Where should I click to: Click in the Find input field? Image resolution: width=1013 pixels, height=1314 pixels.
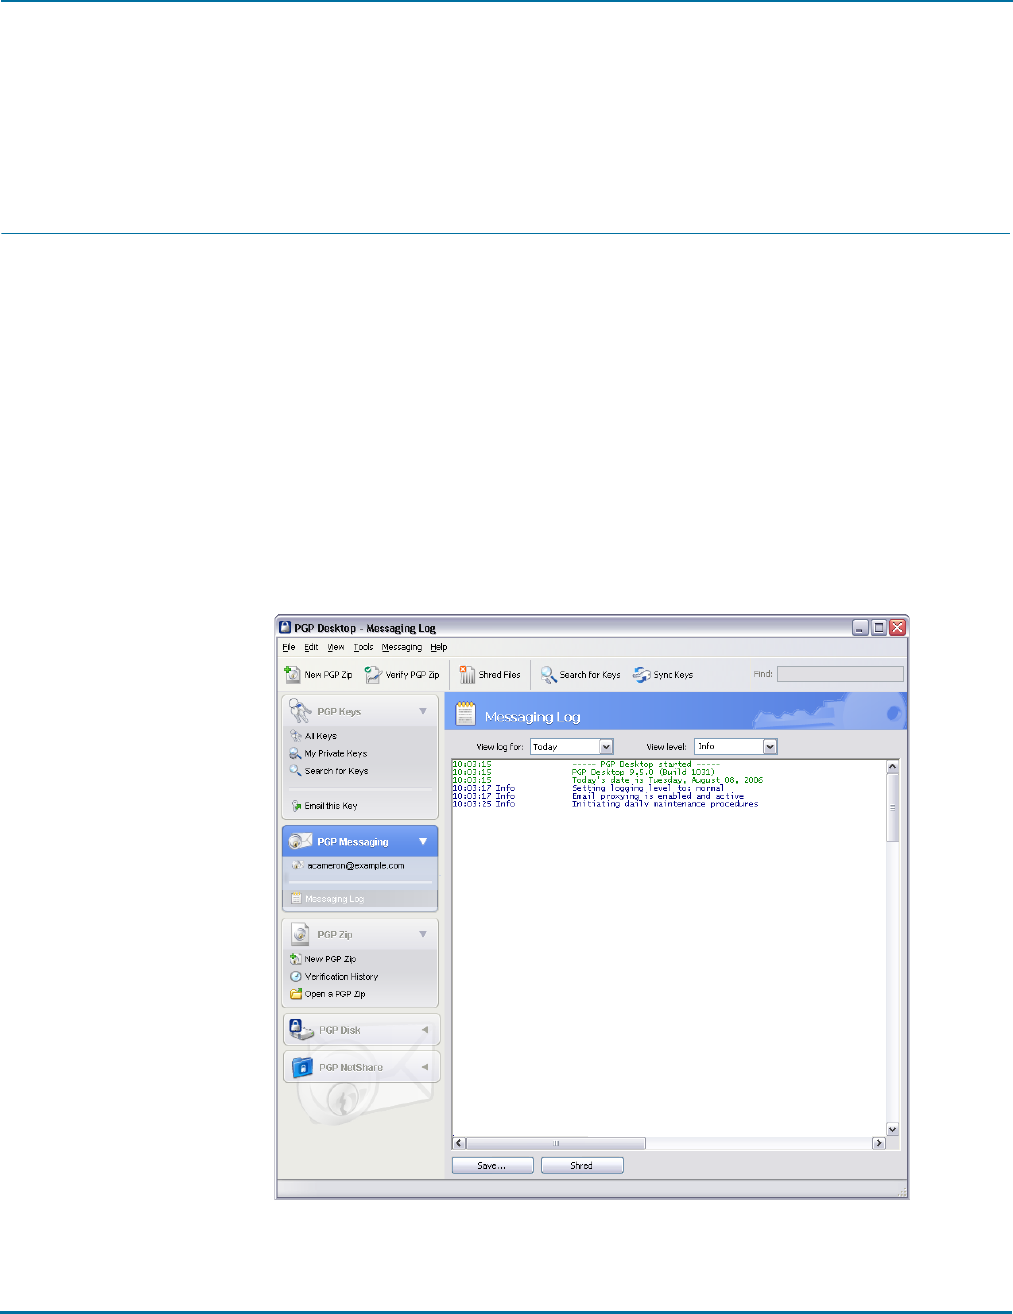point(840,674)
